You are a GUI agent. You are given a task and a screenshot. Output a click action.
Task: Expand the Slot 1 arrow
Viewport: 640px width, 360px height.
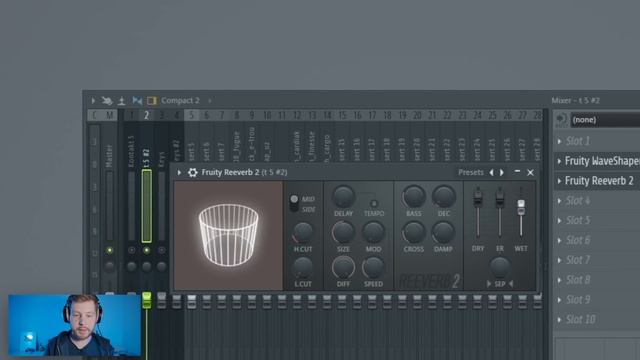(x=560, y=141)
